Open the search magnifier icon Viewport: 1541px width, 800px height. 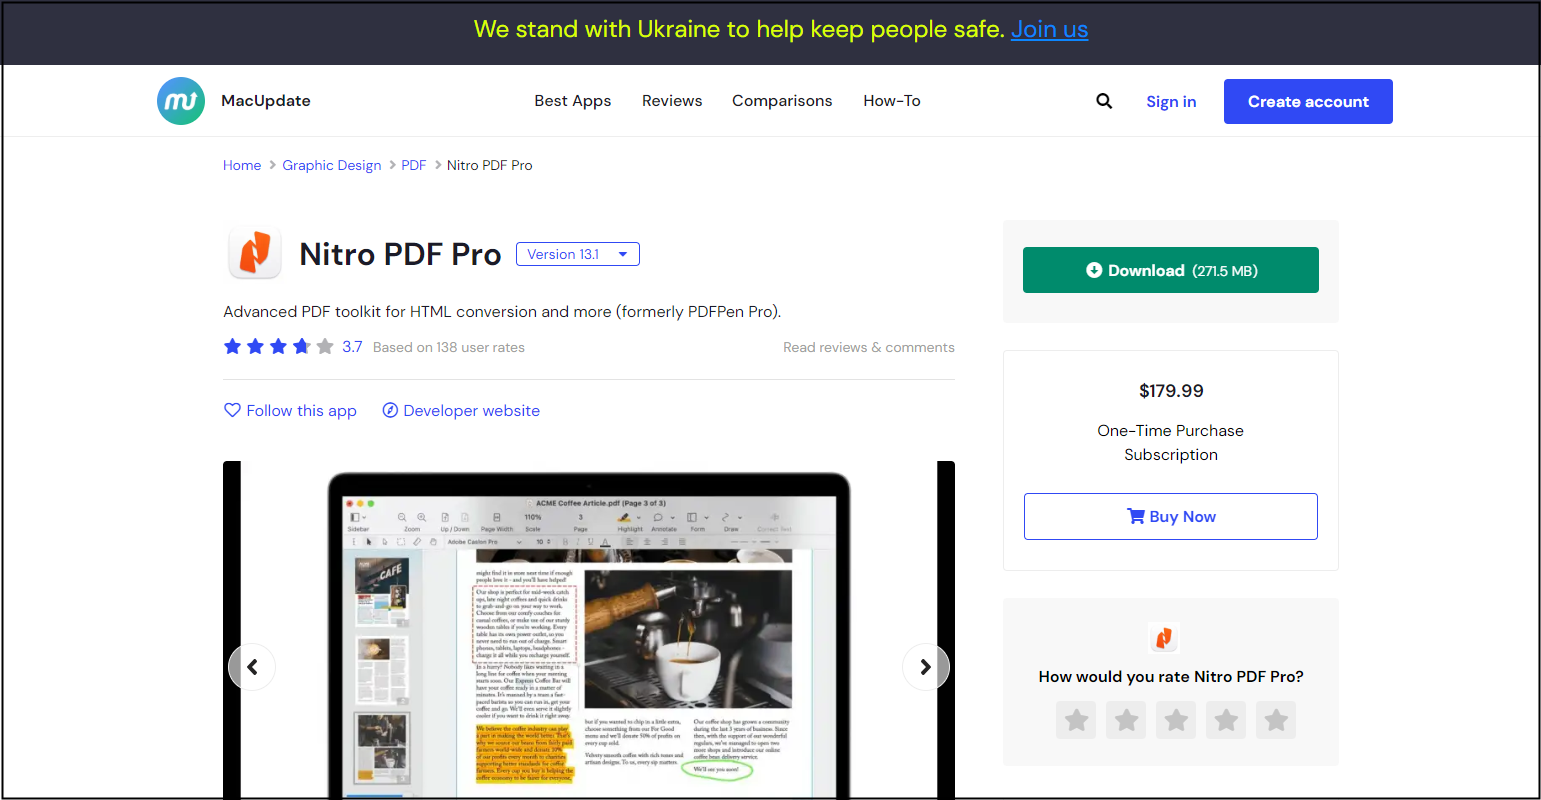tap(1104, 101)
